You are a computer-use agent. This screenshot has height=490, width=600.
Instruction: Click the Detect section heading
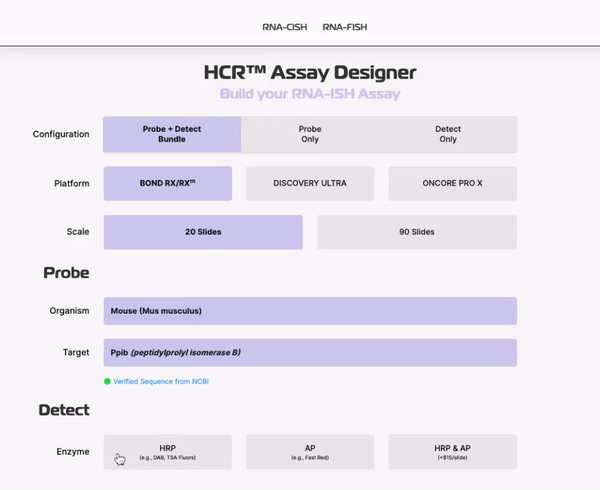tap(64, 410)
